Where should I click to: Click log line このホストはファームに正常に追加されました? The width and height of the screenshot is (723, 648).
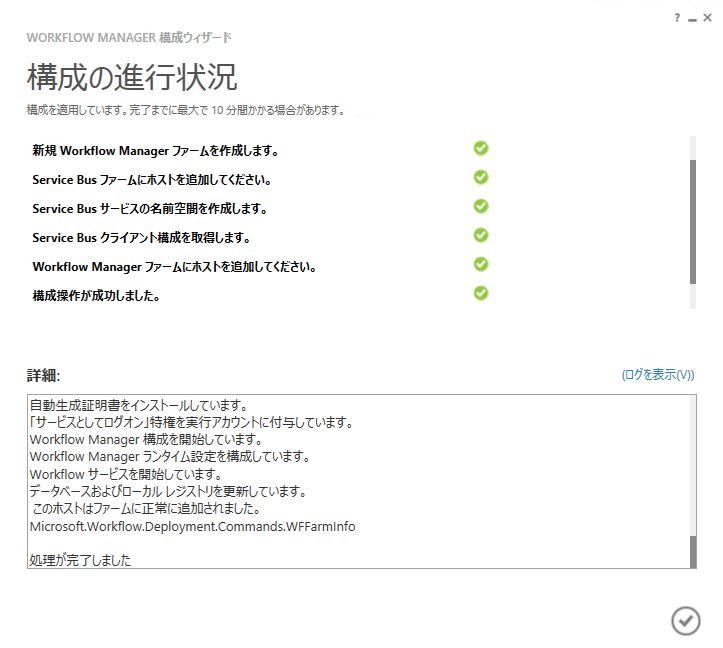pos(147,509)
